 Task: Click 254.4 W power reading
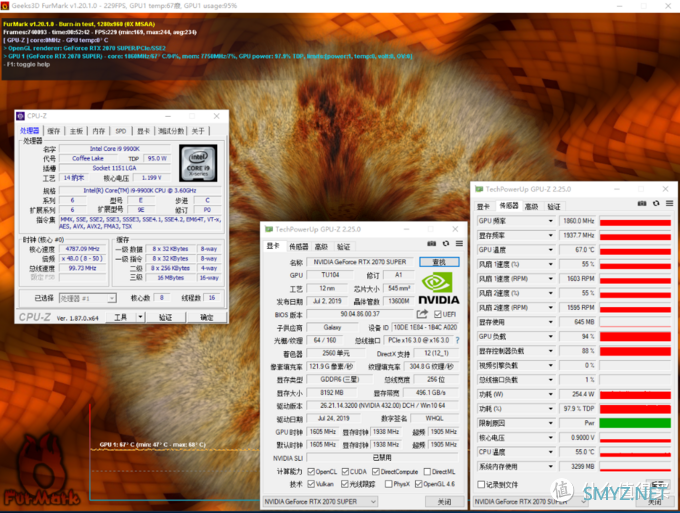tap(578, 394)
